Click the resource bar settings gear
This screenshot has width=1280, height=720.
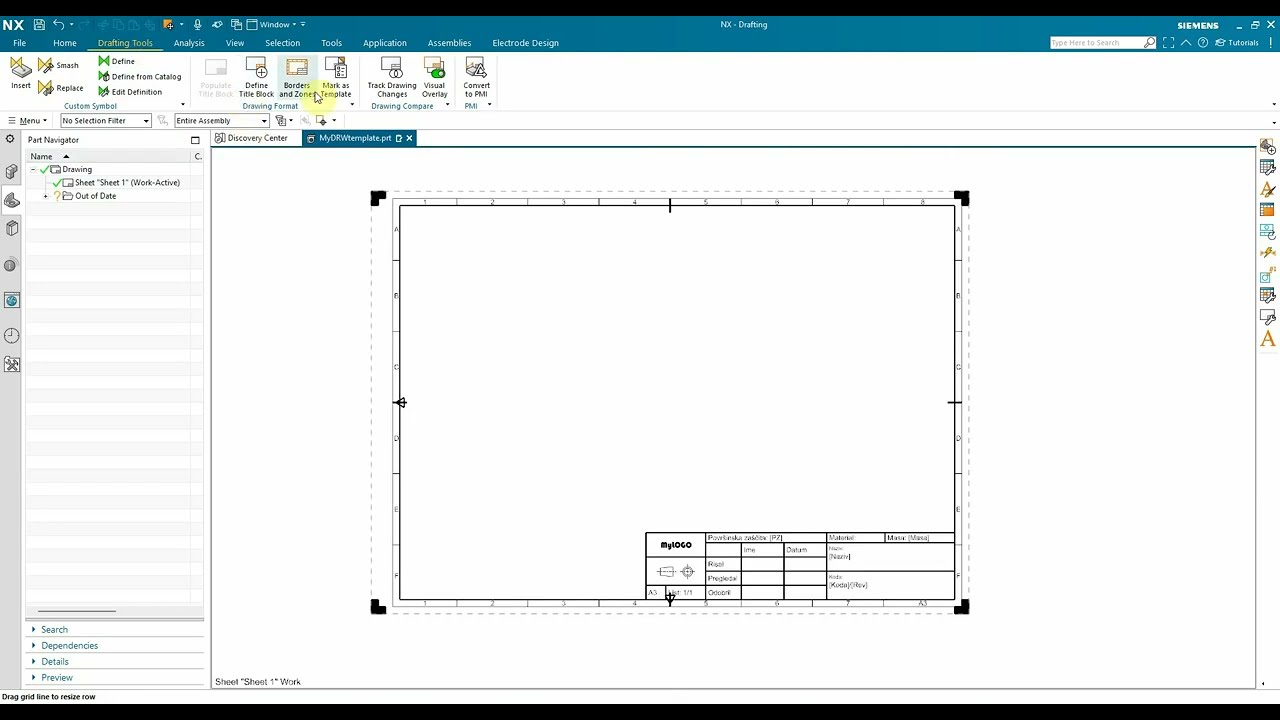click(10, 139)
